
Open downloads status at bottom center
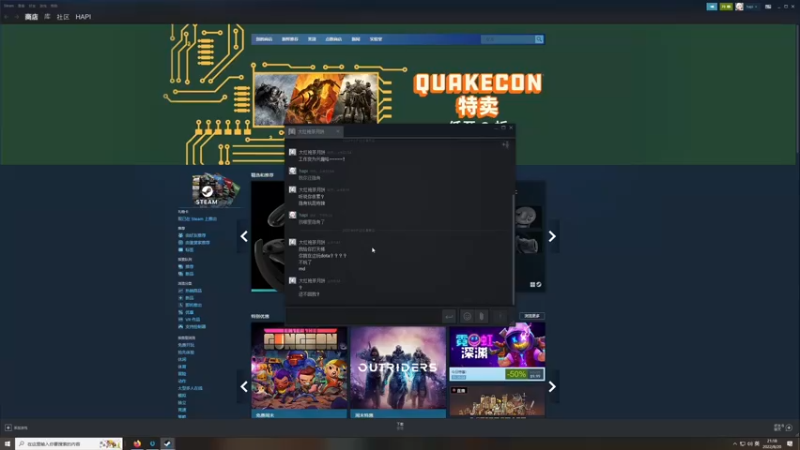pyautogui.click(x=400, y=426)
